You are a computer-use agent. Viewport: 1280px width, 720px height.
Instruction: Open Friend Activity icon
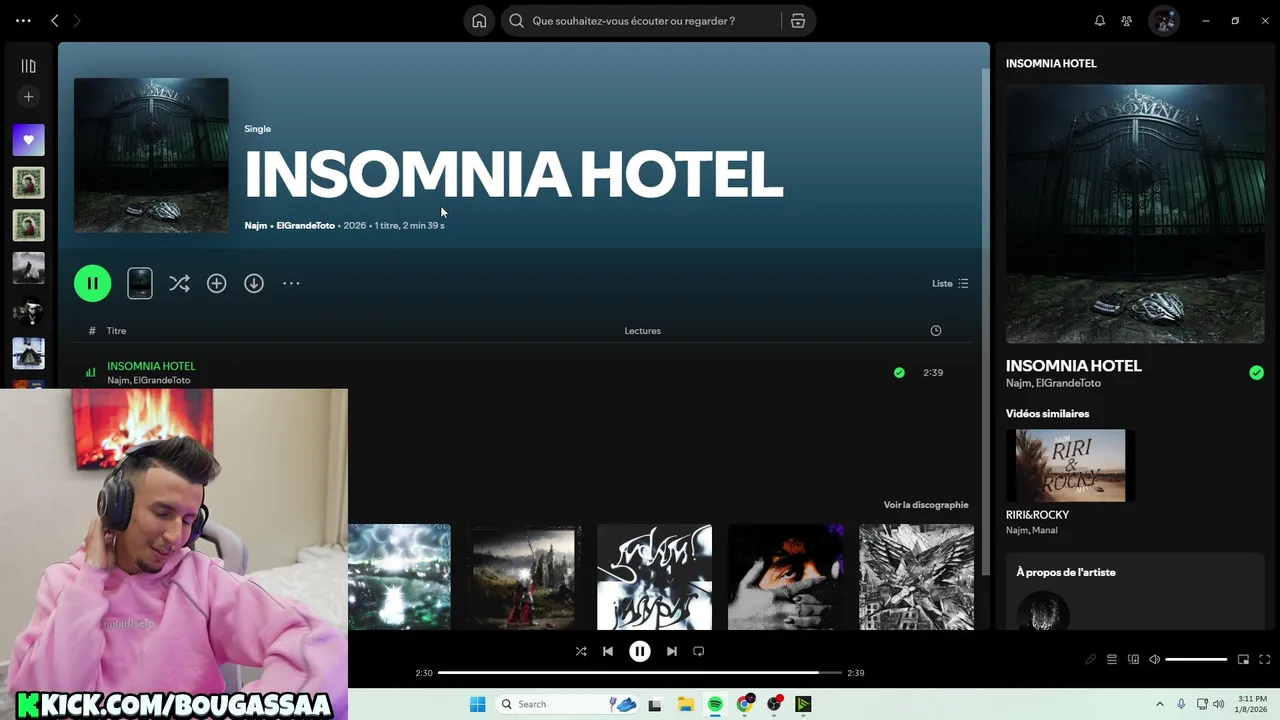[1127, 21]
